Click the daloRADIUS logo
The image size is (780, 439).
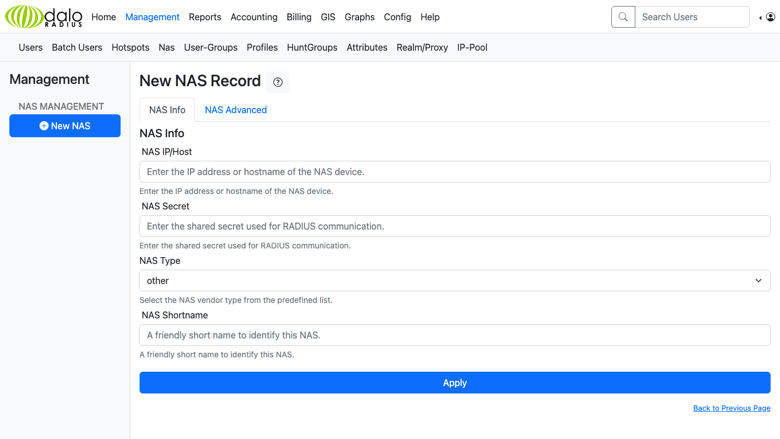click(44, 16)
